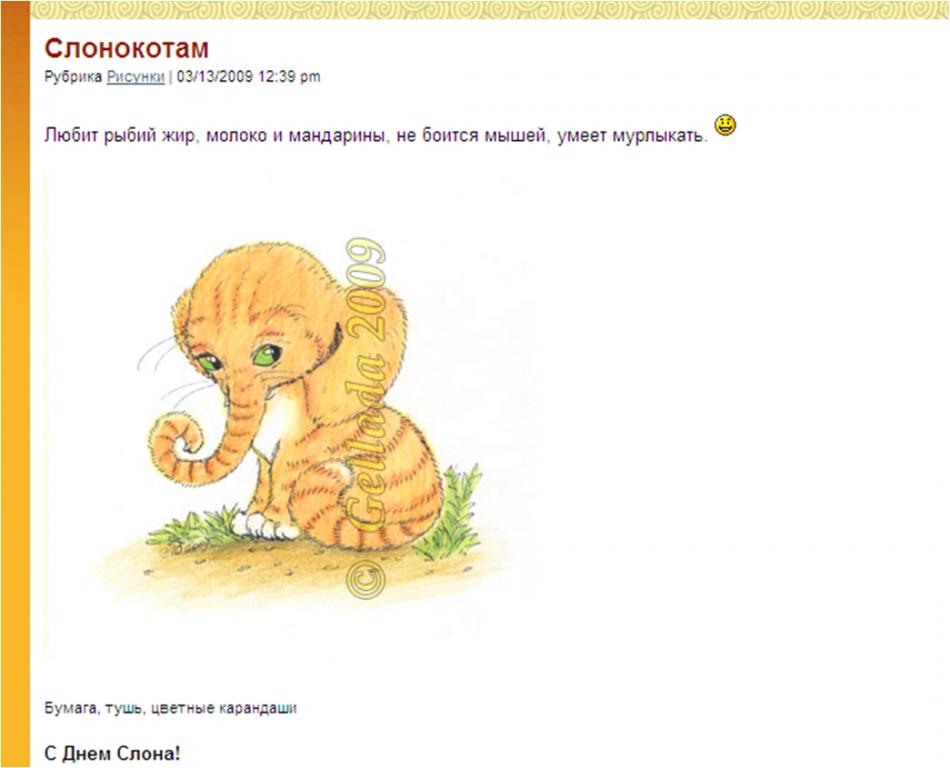Click the elephant-cat's white front paw
950x768 pixels.
(x=265, y=526)
